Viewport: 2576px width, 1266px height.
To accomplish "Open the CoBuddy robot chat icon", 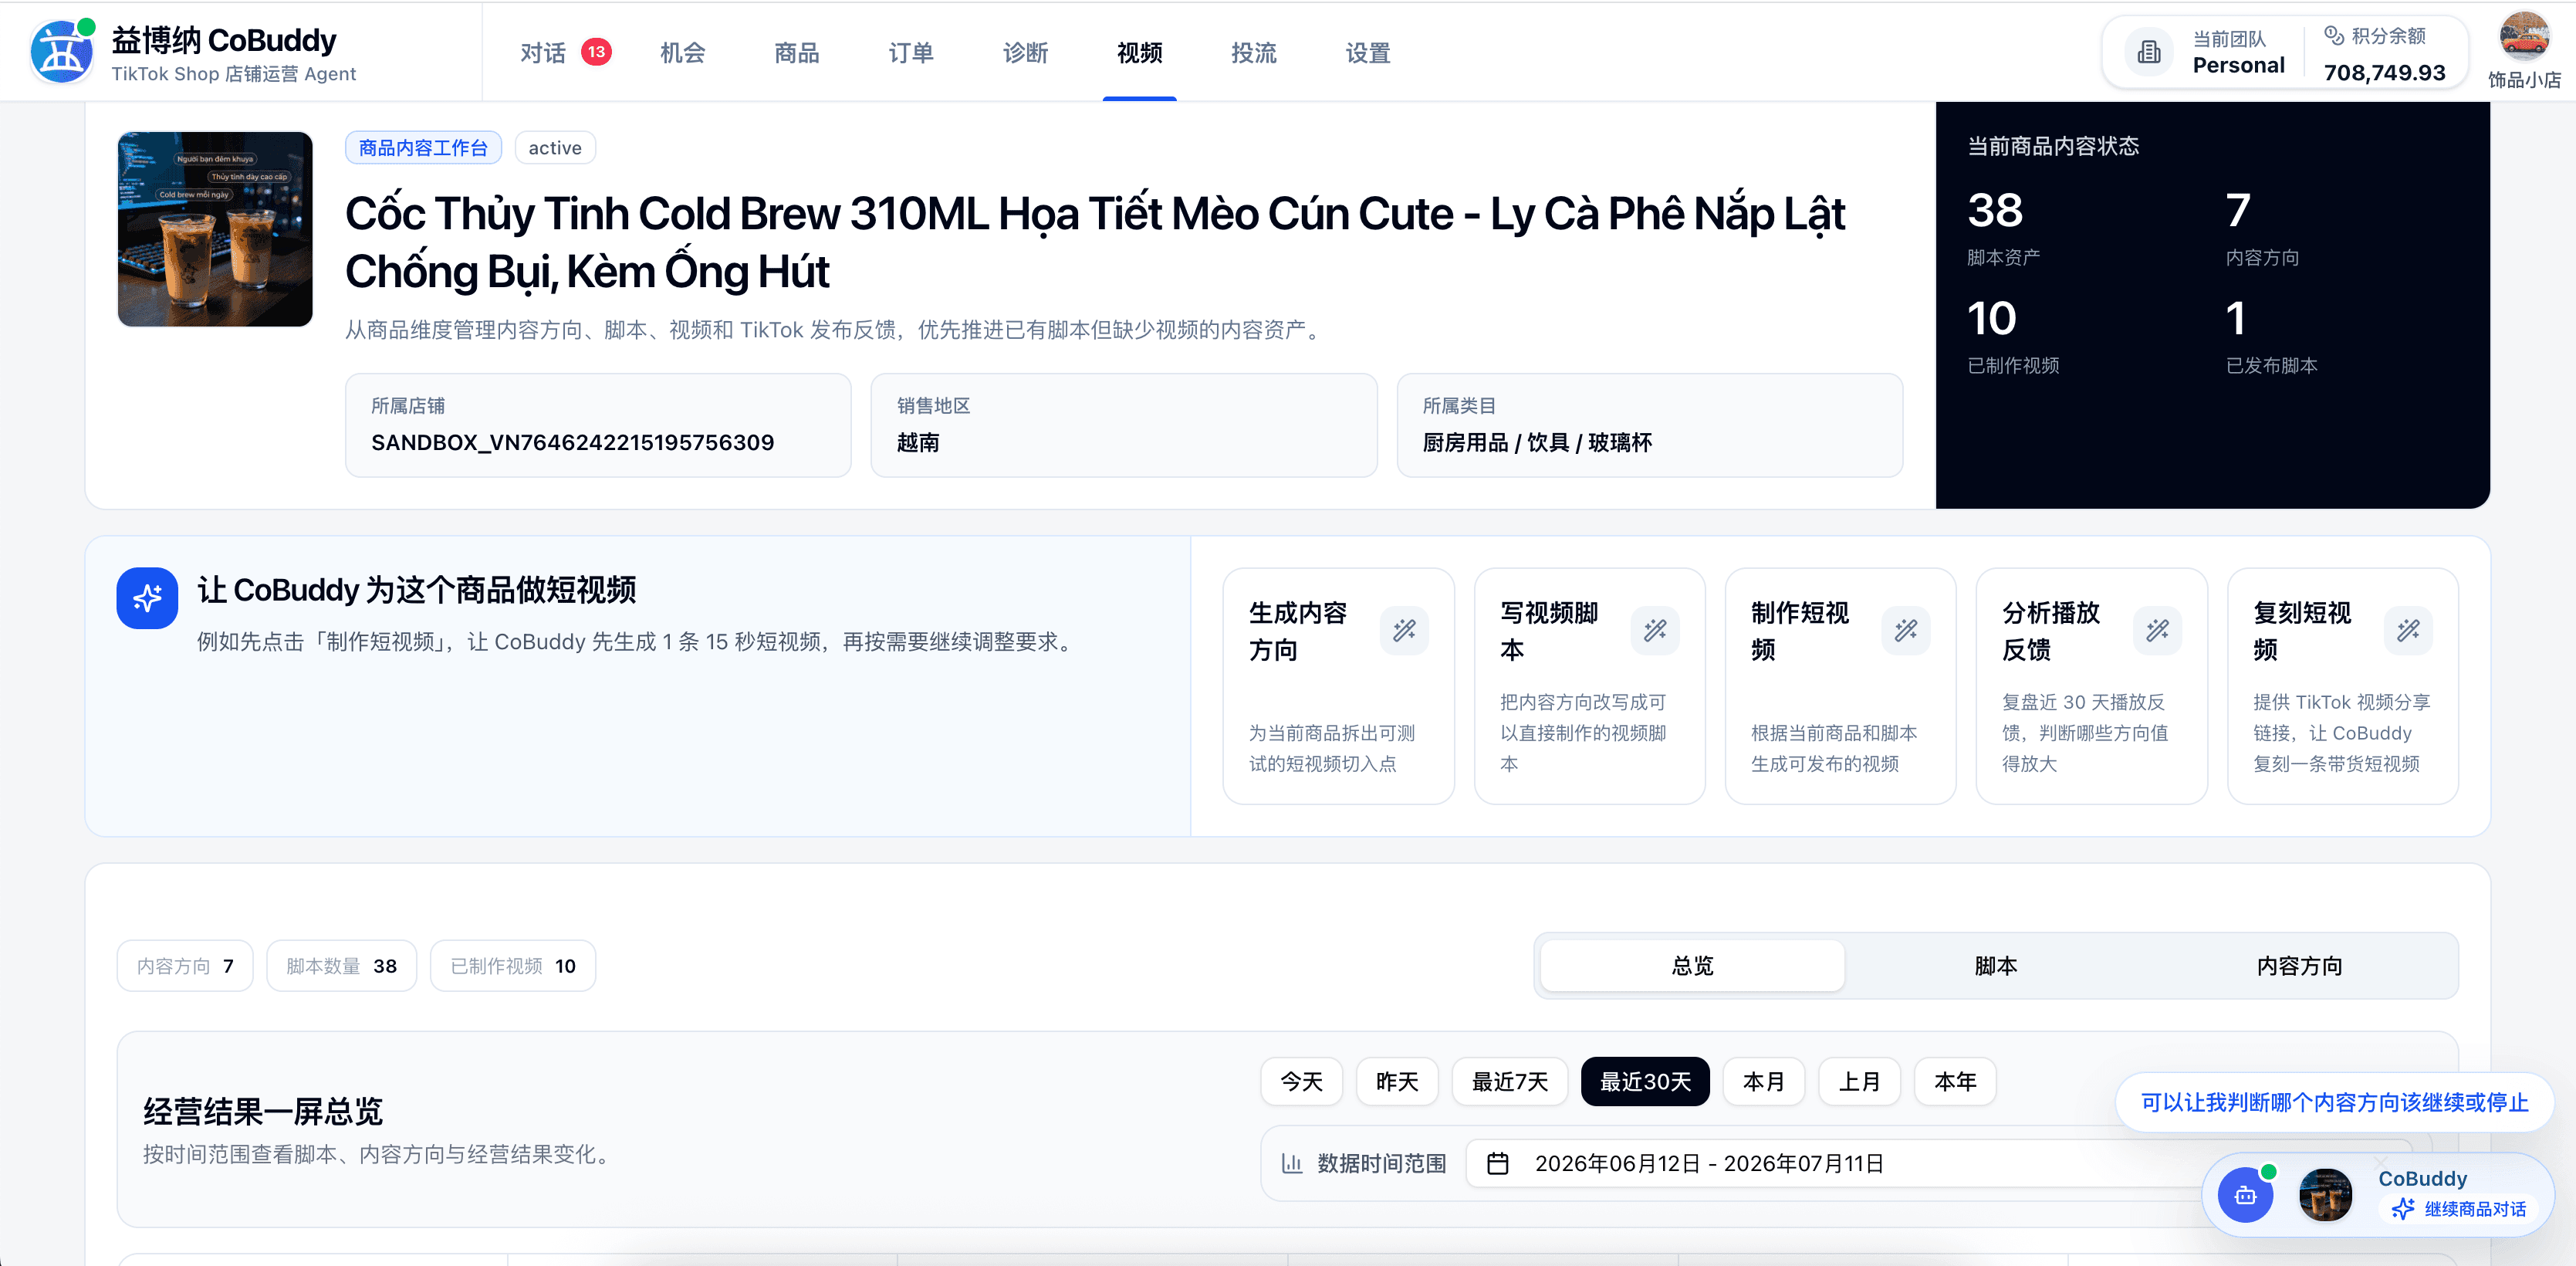I will (x=2245, y=1195).
